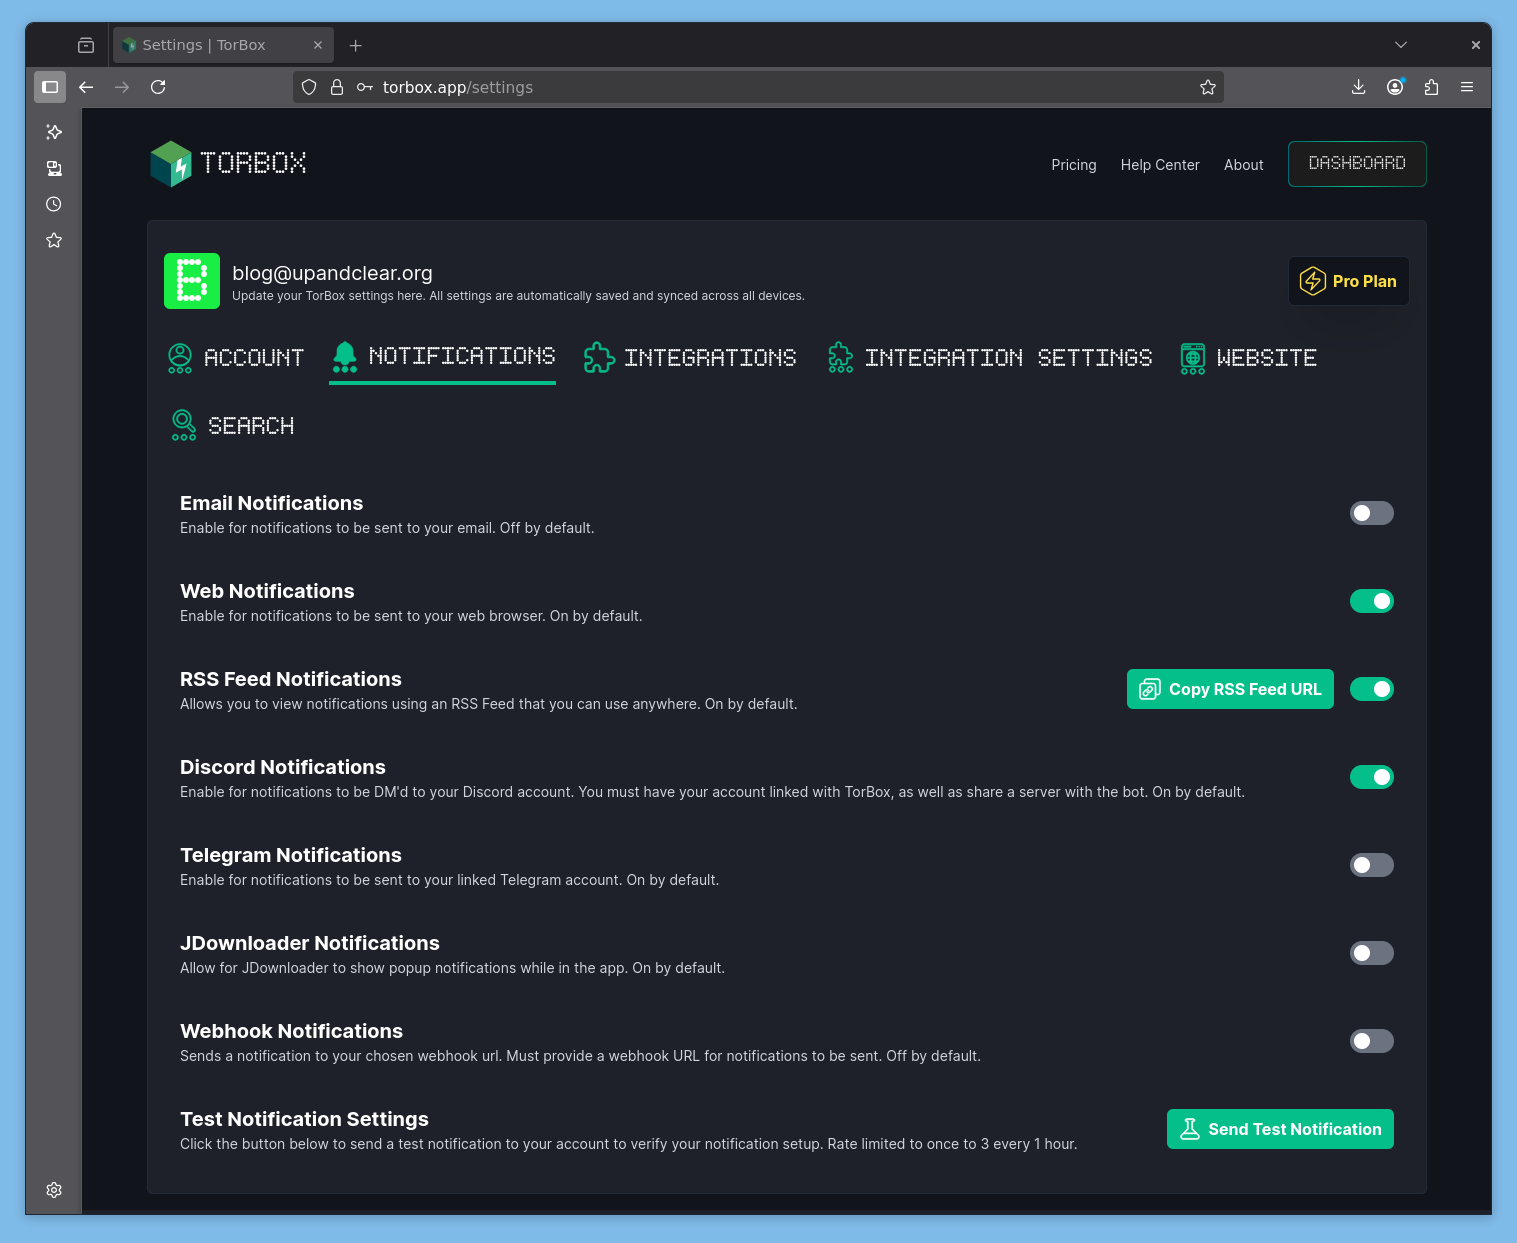Click the tracking protection shield icon
The height and width of the screenshot is (1243, 1517).
click(x=309, y=87)
